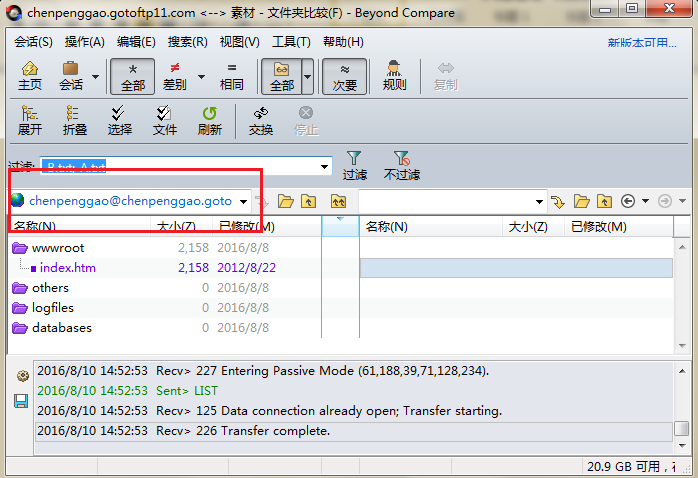Click the right pane go-to-path arrow icon
The height and width of the screenshot is (478, 698).
[558, 202]
